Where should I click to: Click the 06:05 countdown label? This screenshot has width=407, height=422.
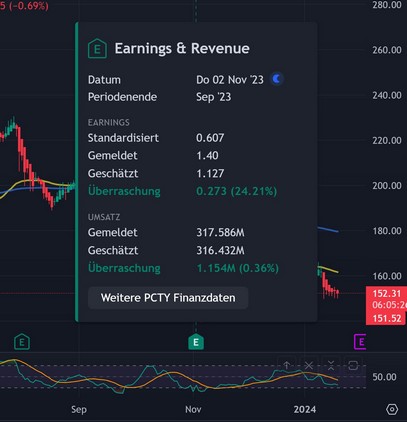click(x=389, y=305)
